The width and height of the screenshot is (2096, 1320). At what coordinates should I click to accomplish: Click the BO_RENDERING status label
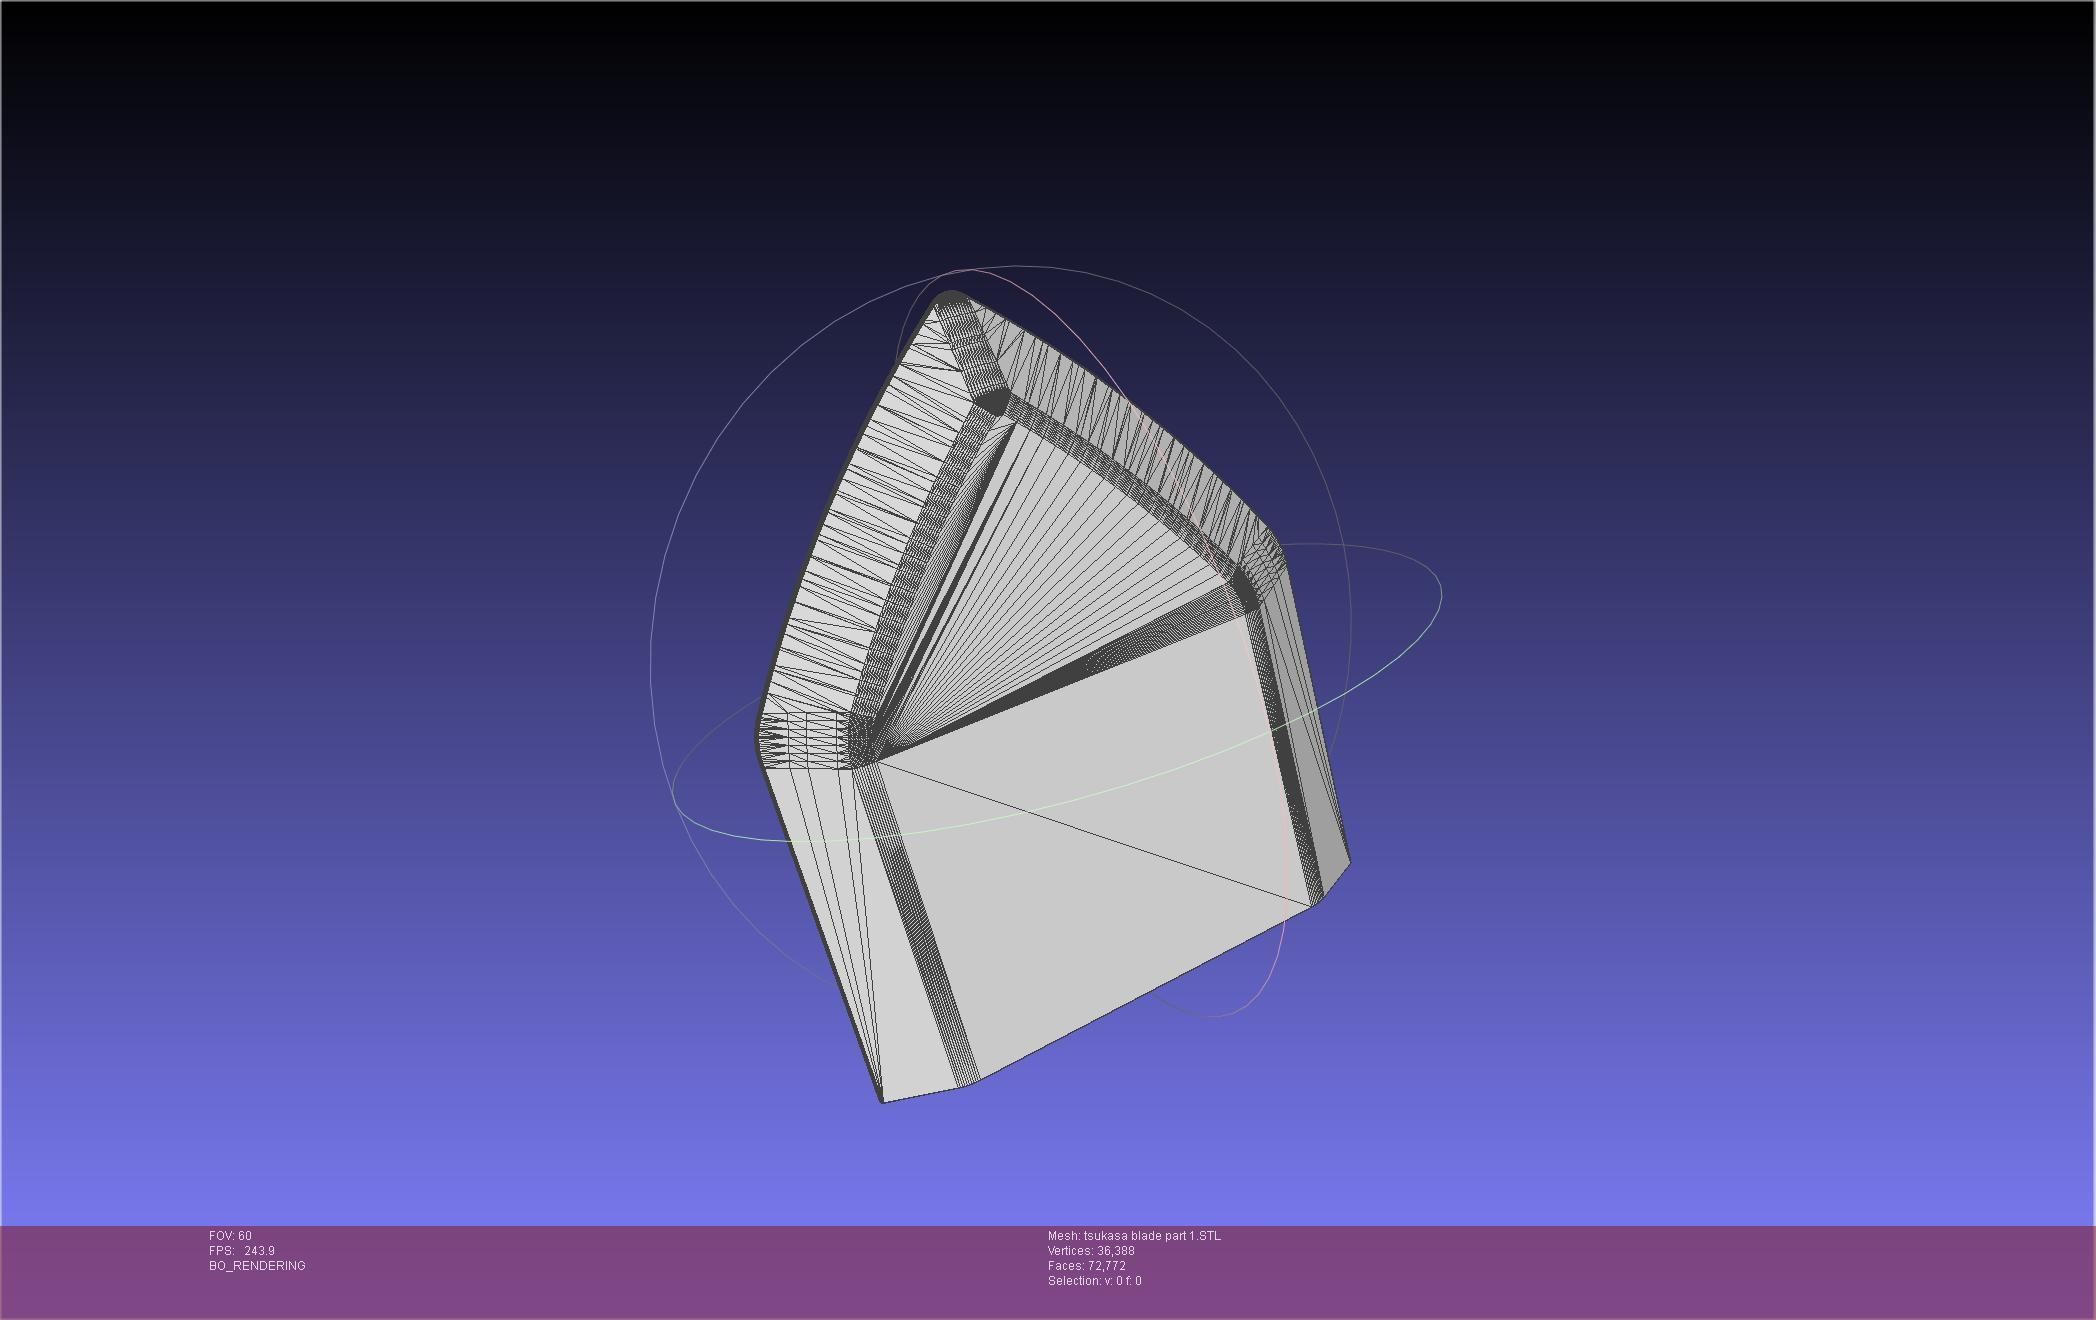257,1266
